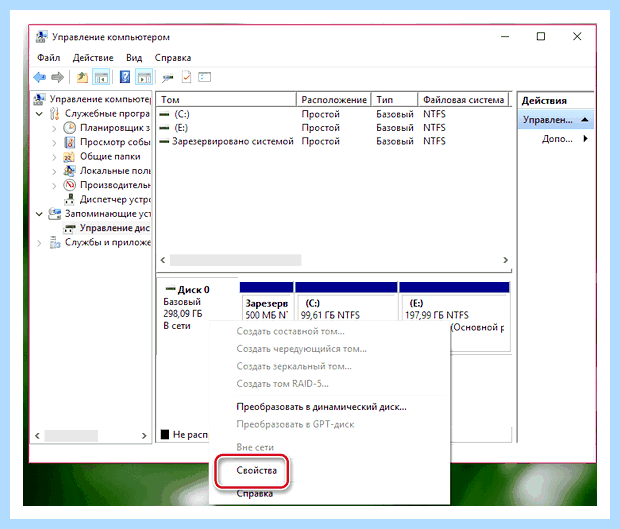
Task: Toggle the Action pane toolbar icon
Action: point(144,77)
